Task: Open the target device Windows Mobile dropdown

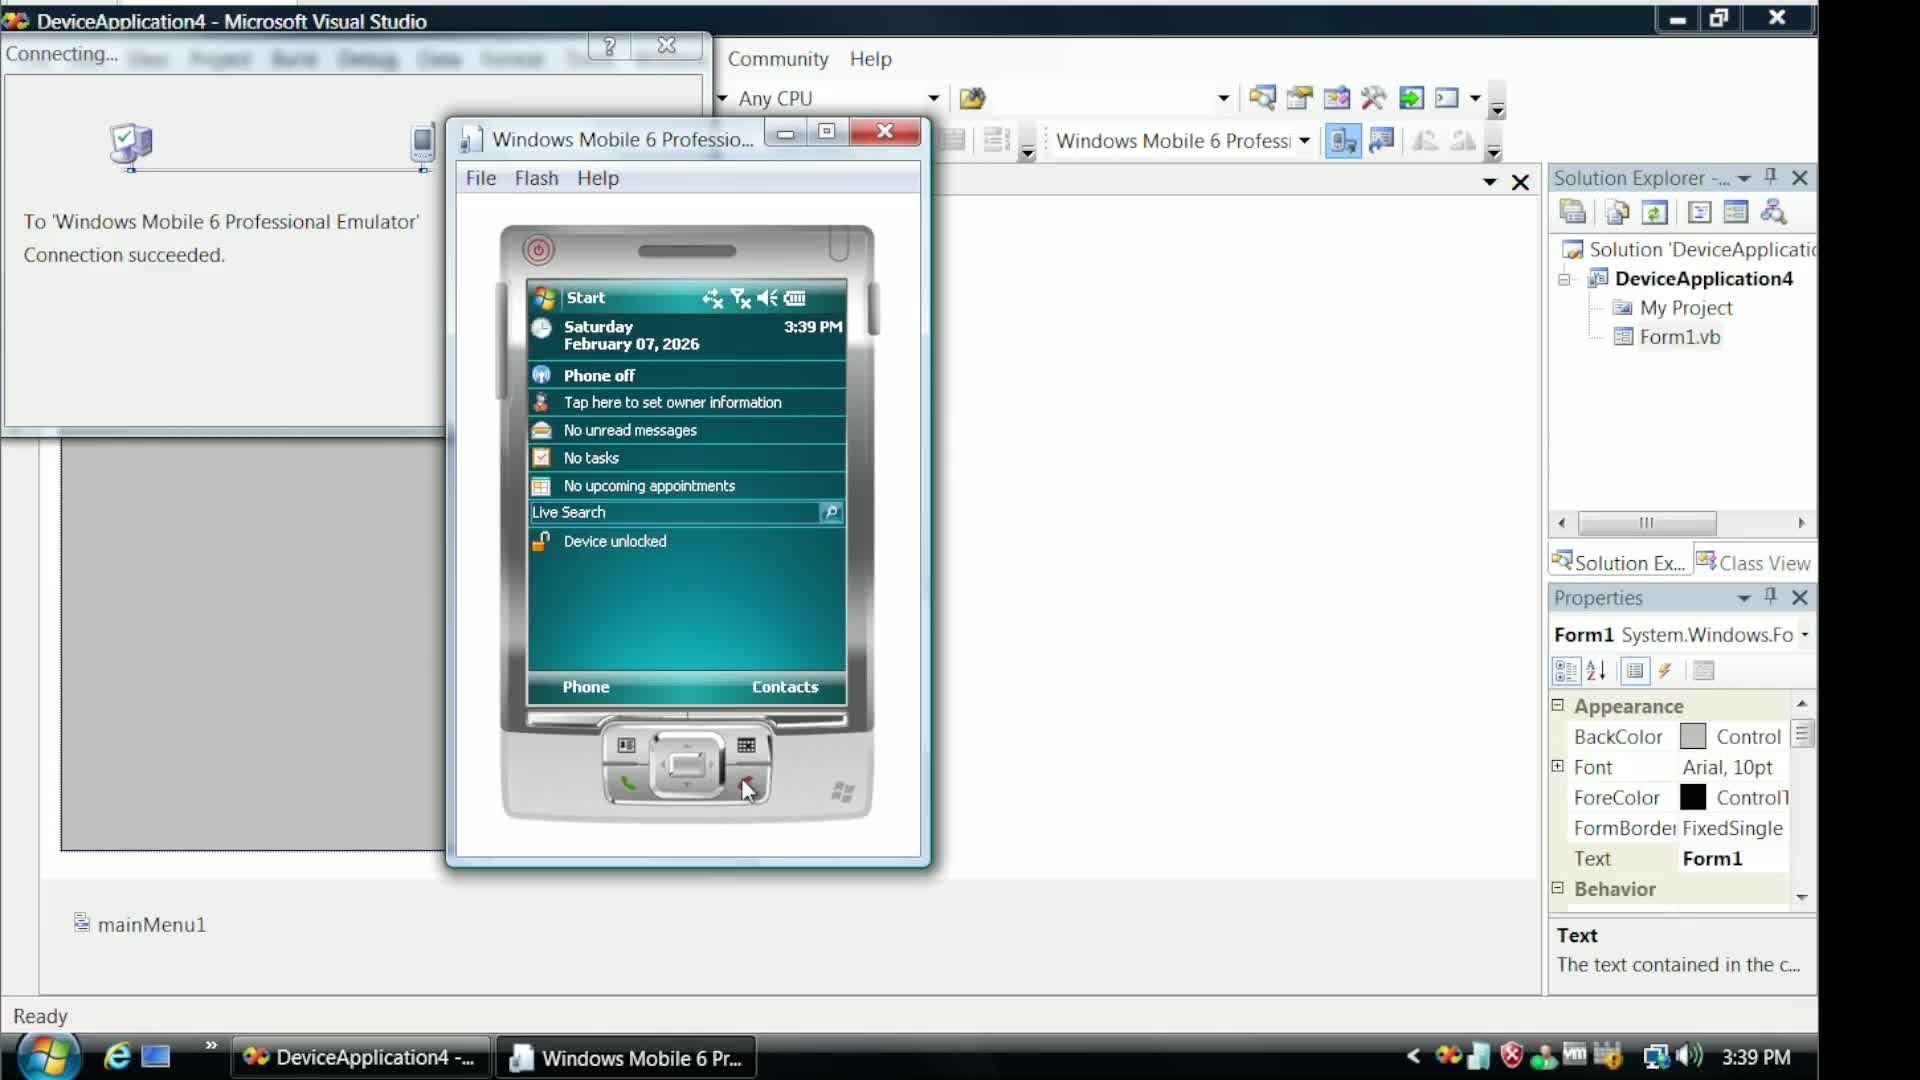Action: pyautogui.click(x=1304, y=141)
